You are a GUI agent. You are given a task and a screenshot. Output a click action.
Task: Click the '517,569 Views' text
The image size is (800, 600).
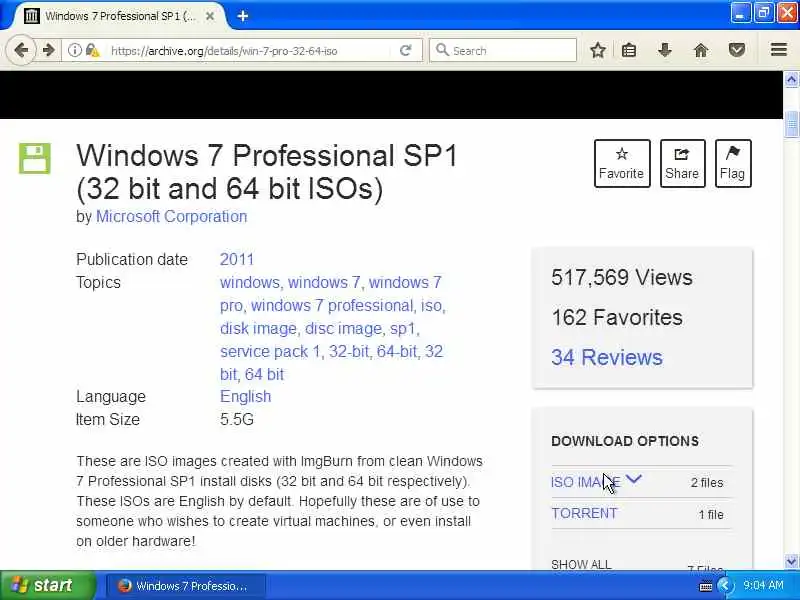point(621,278)
